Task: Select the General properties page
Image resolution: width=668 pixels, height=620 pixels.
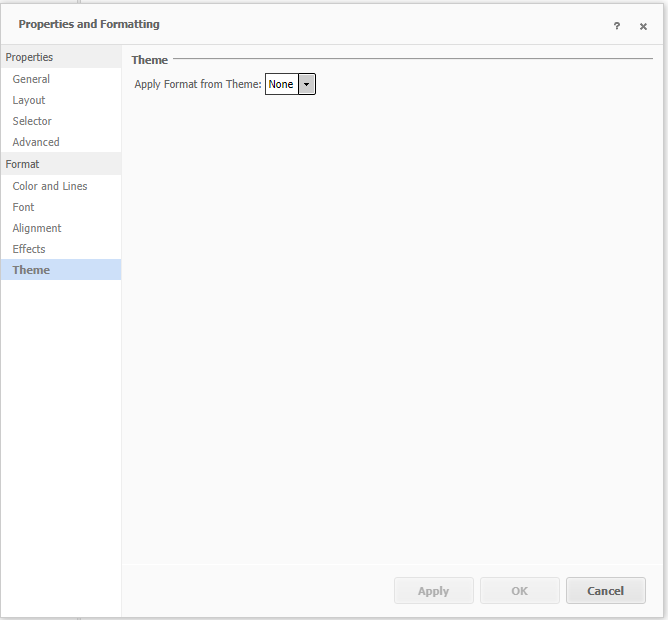Action: (x=61, y=79)
